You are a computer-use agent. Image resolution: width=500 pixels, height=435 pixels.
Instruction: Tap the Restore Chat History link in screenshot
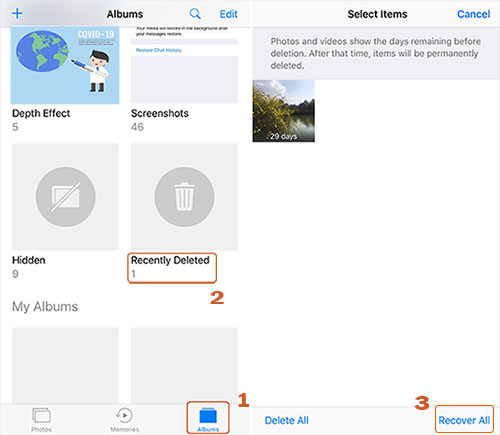[159, 50]
